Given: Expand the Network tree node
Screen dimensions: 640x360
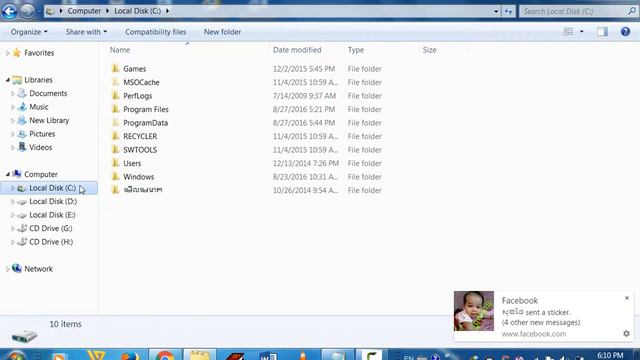Looking at the screenshot, I should click(x=7, y=269).
